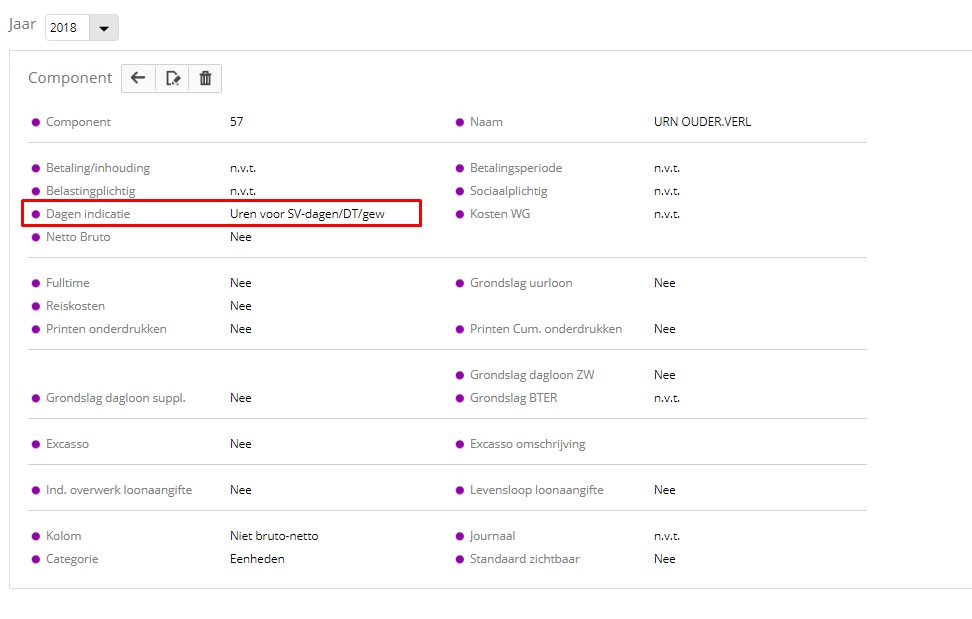Click the purple bullet beside Fulltime
This screenshot has height=619, width=972.
[36, 283]
